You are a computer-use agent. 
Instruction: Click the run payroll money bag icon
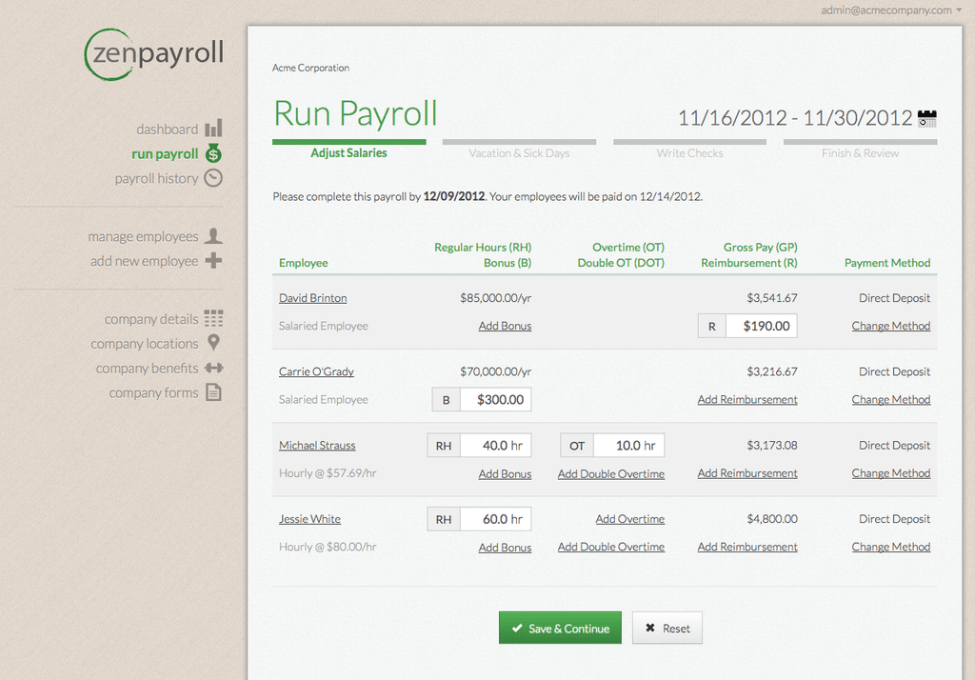213,154
